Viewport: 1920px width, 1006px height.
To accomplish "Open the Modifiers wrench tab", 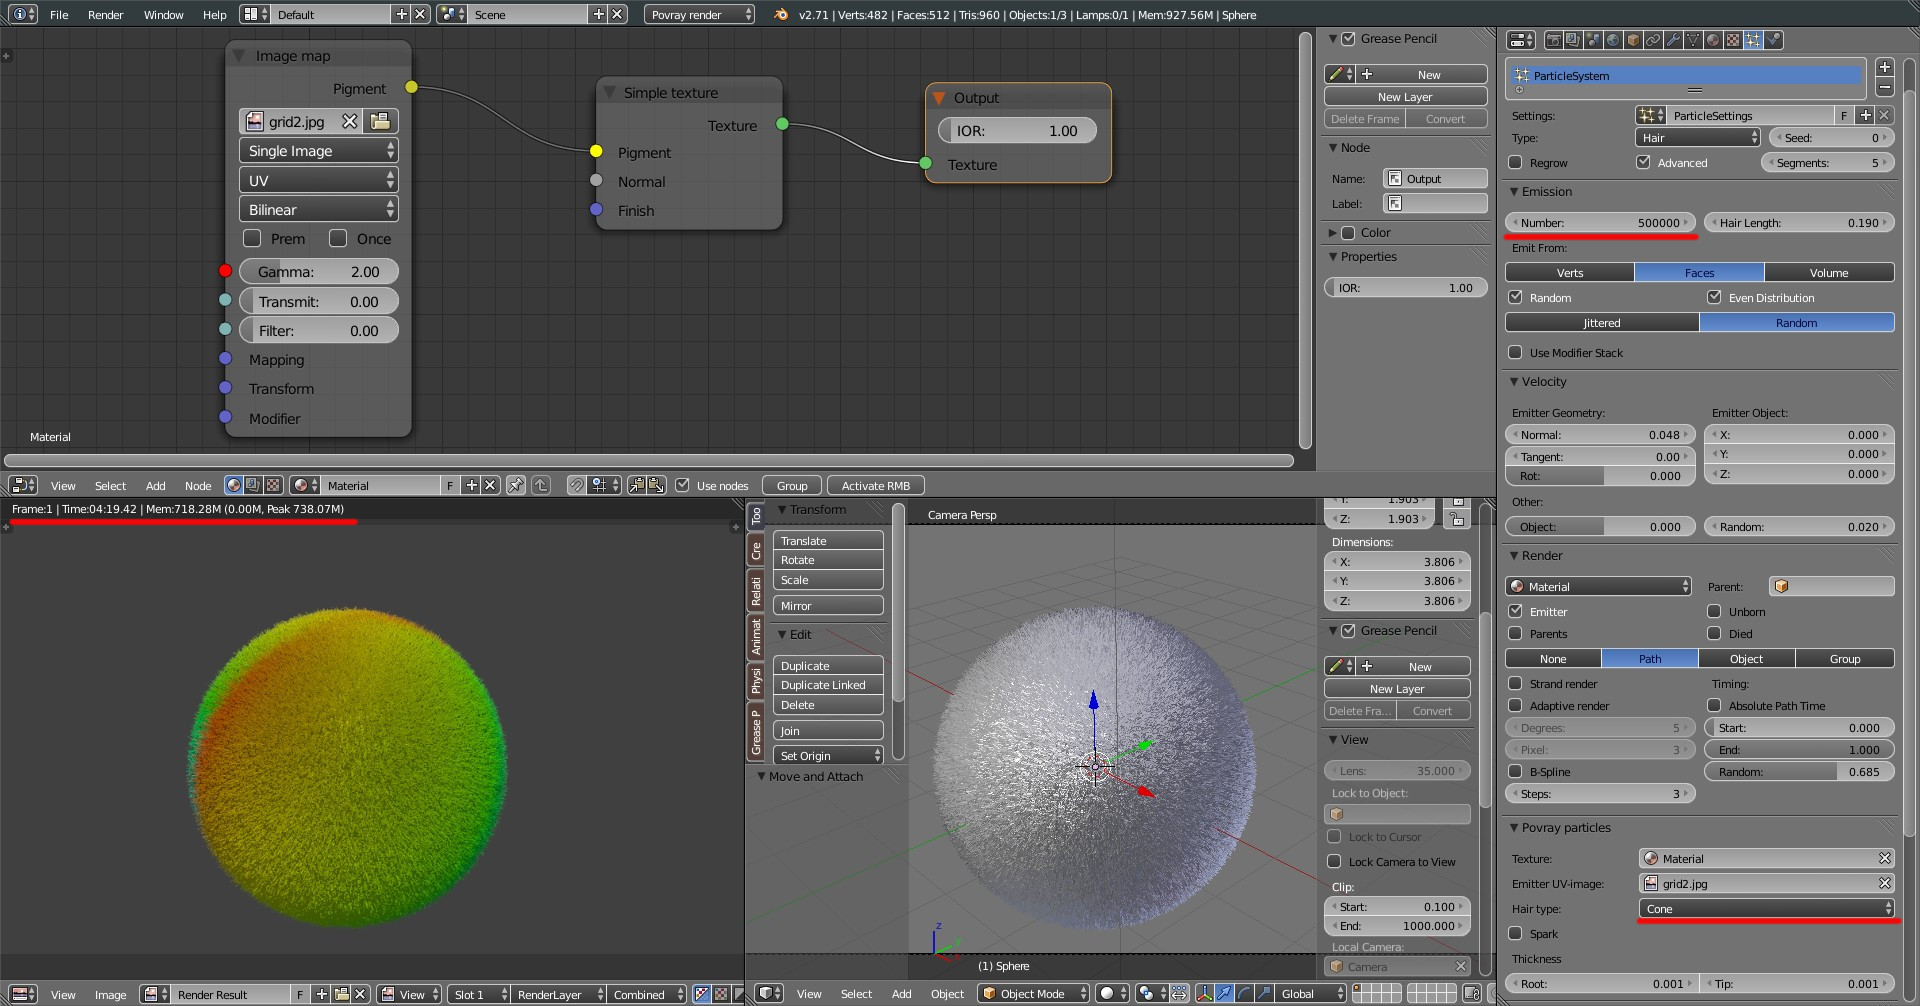I will (x=1673, y=40).
